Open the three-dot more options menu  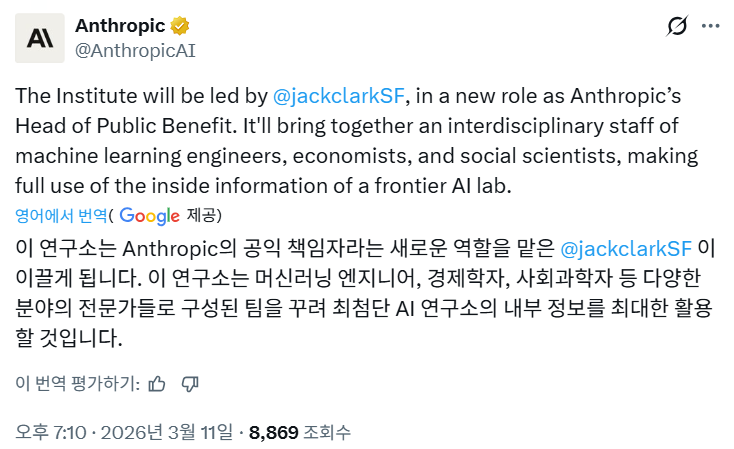coord(710,26)
